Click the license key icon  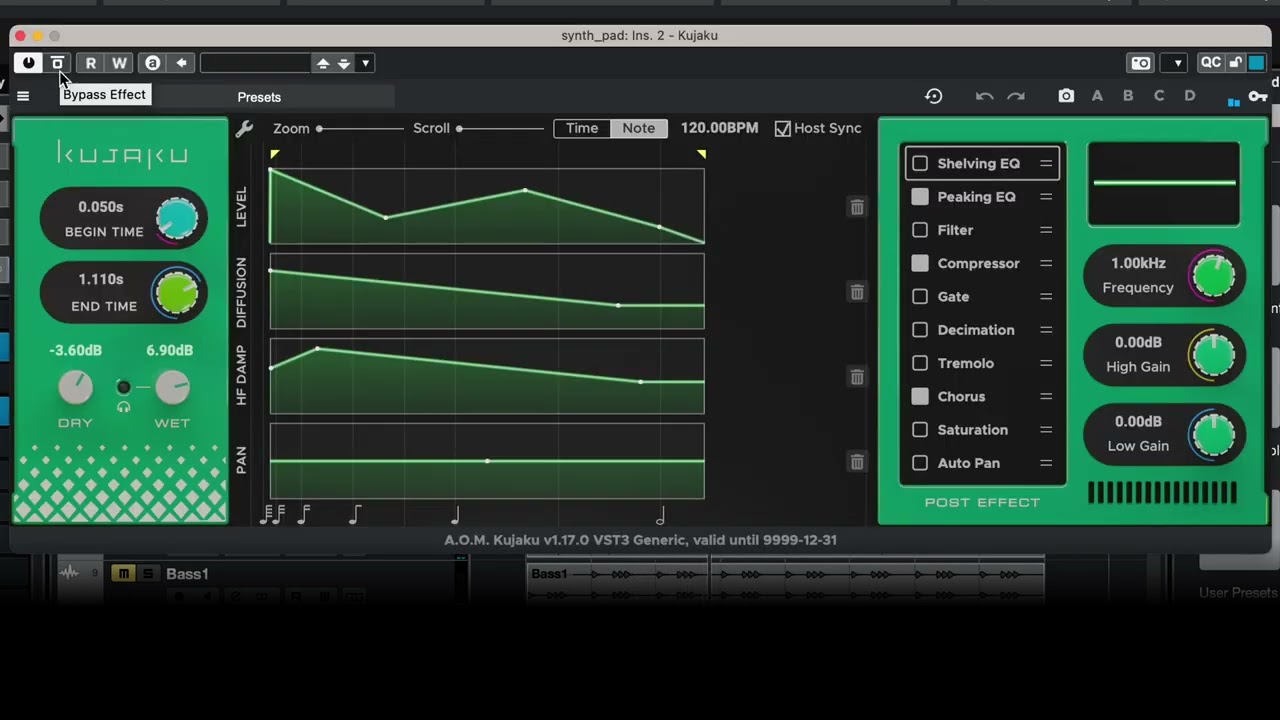(1258, 97)
